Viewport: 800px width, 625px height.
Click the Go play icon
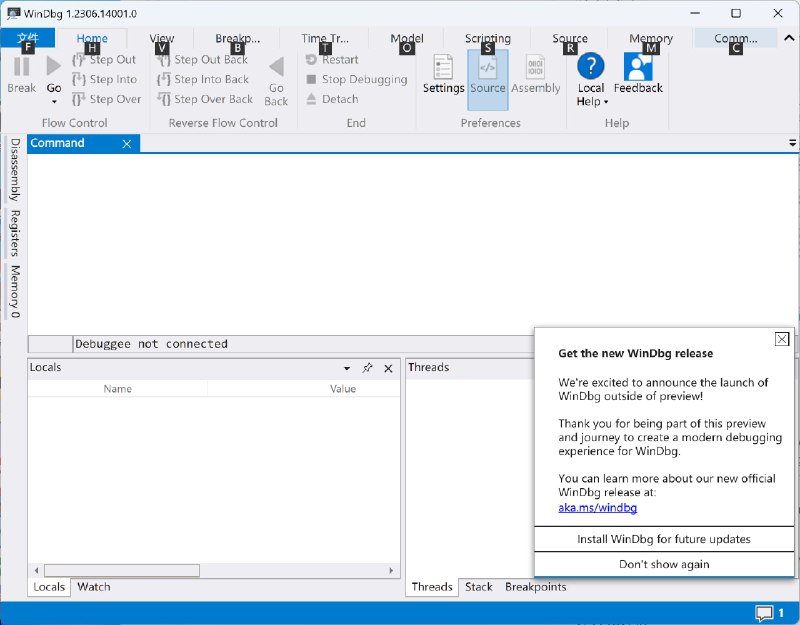(54, 66)
